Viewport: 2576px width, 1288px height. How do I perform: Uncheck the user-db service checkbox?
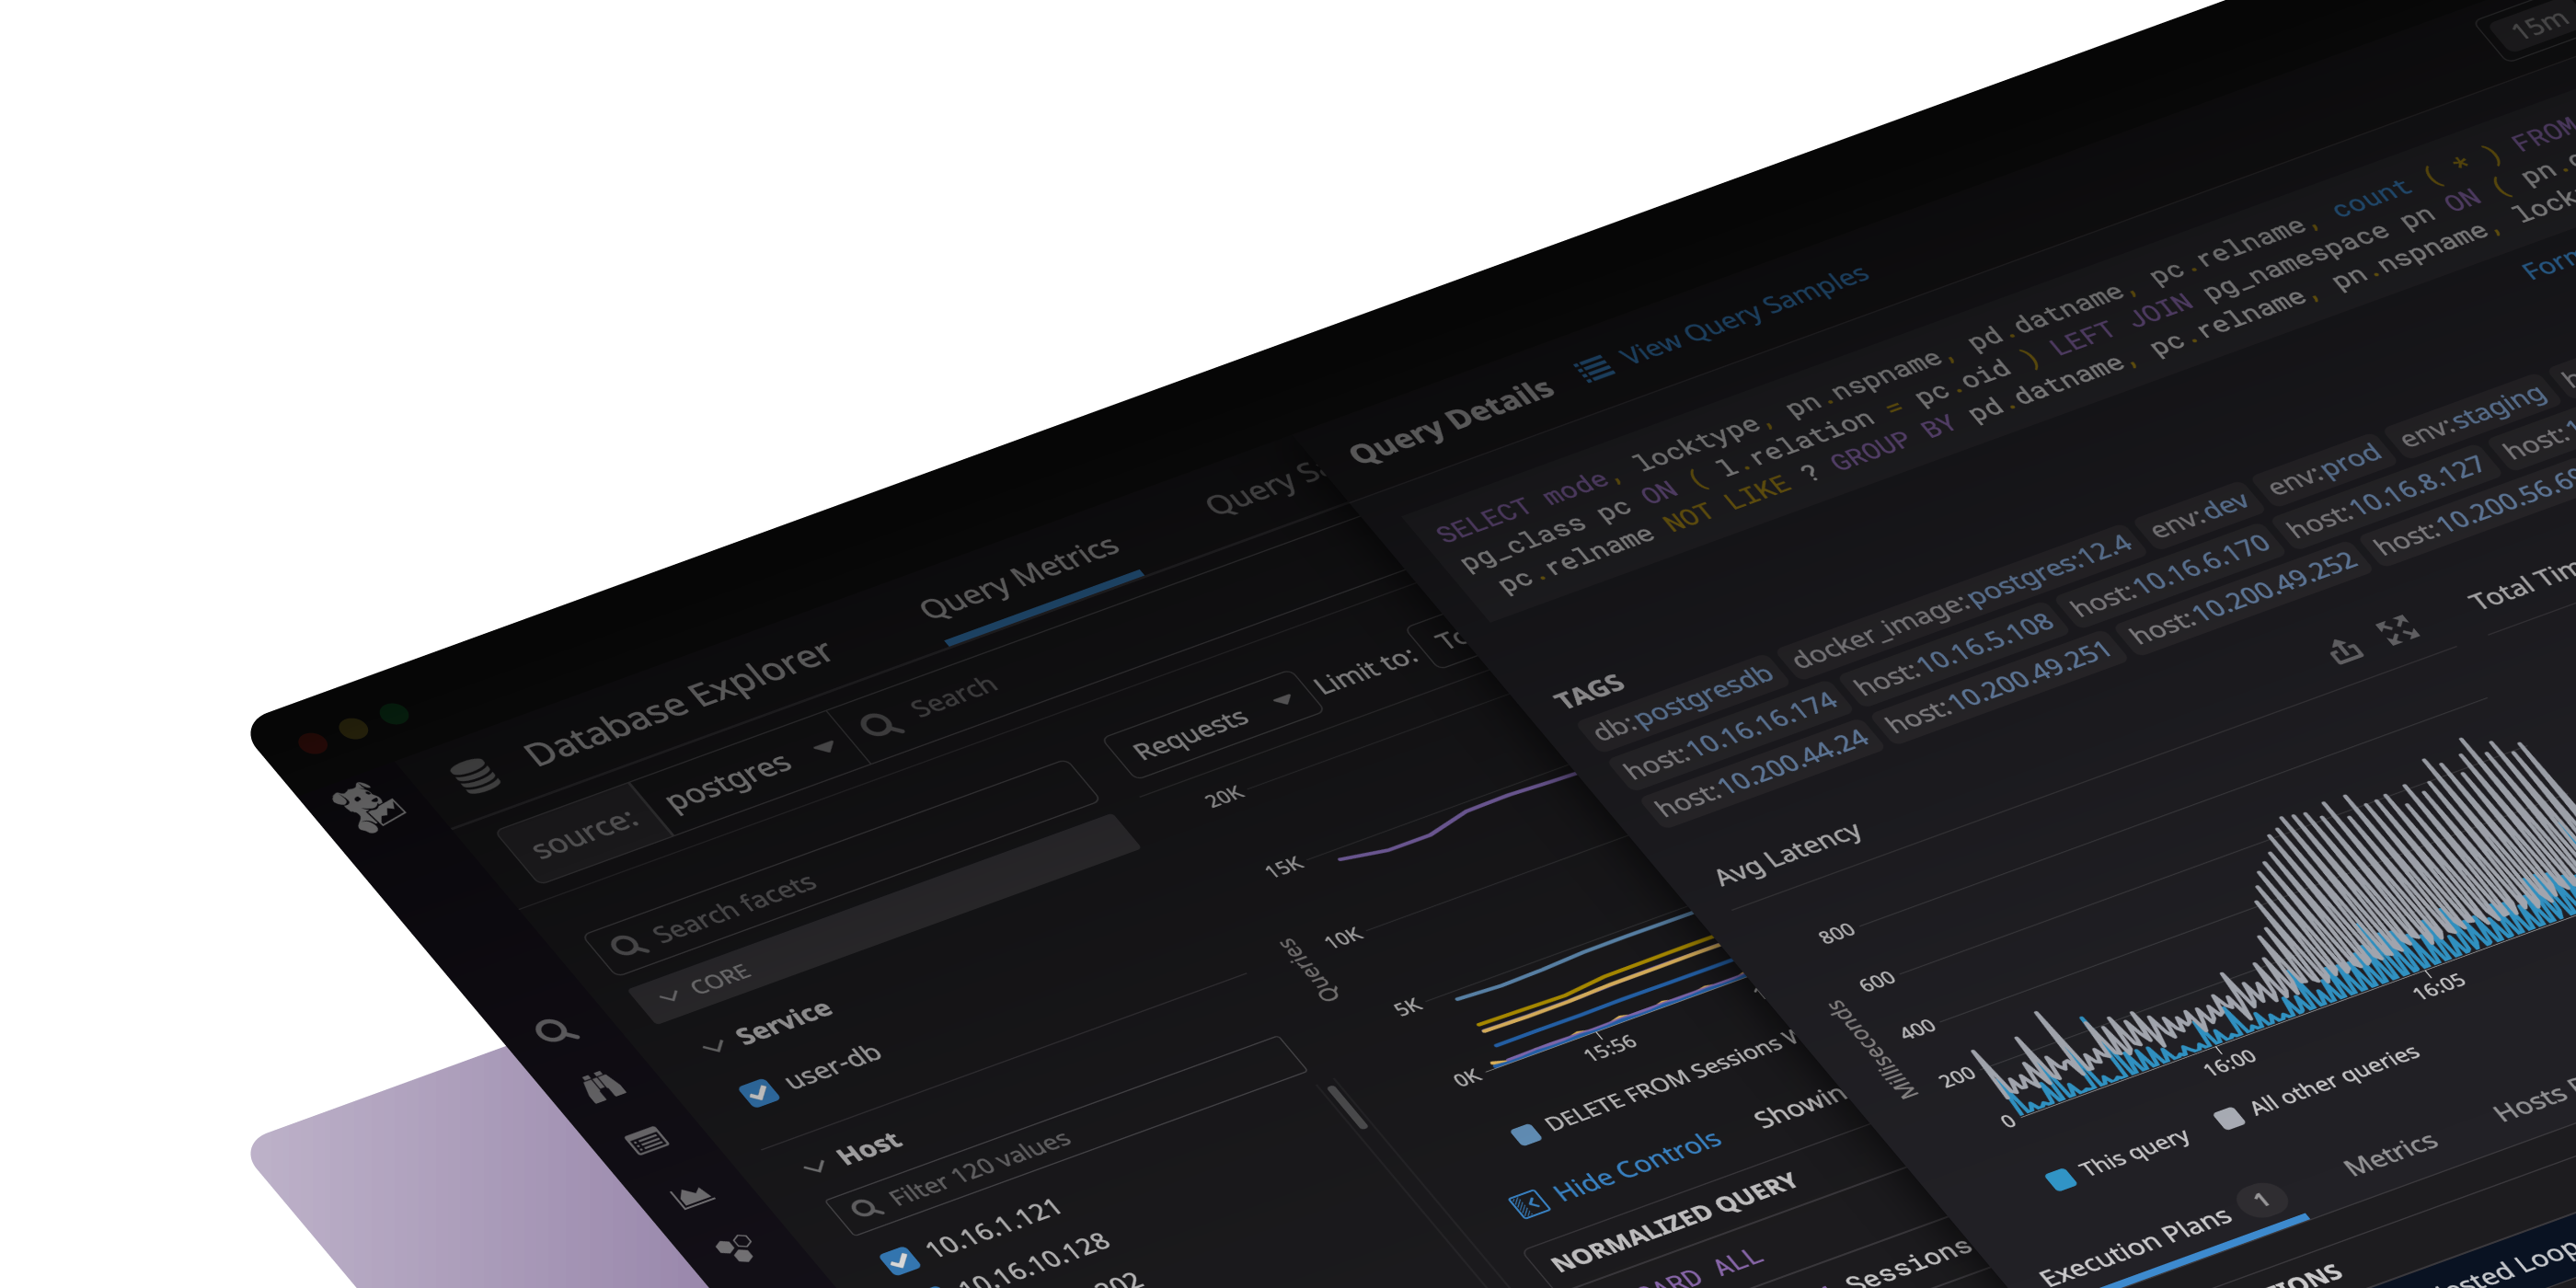point(758,1092)
